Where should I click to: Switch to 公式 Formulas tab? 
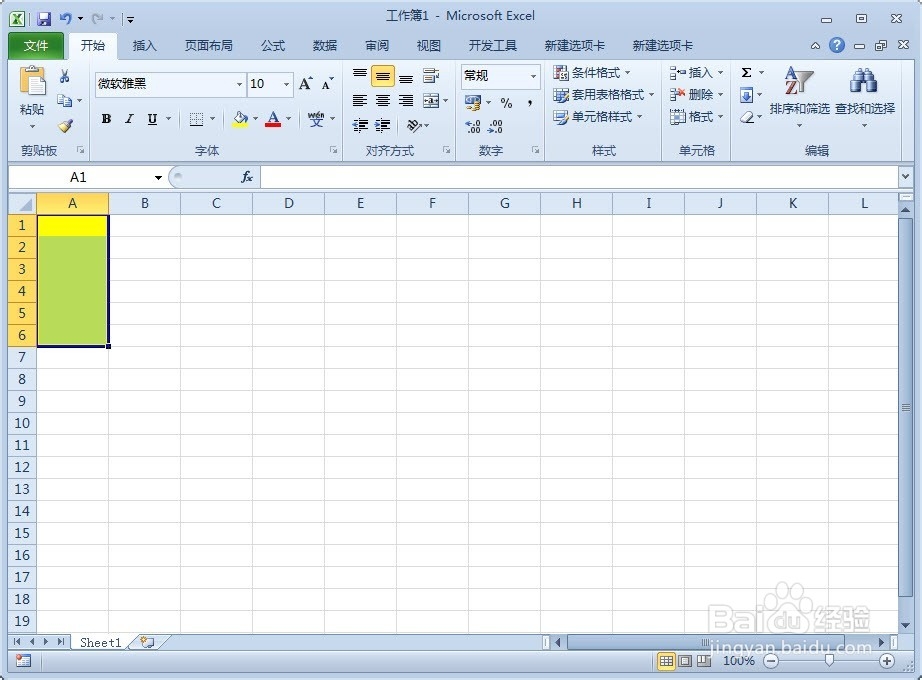click(273, 46)
